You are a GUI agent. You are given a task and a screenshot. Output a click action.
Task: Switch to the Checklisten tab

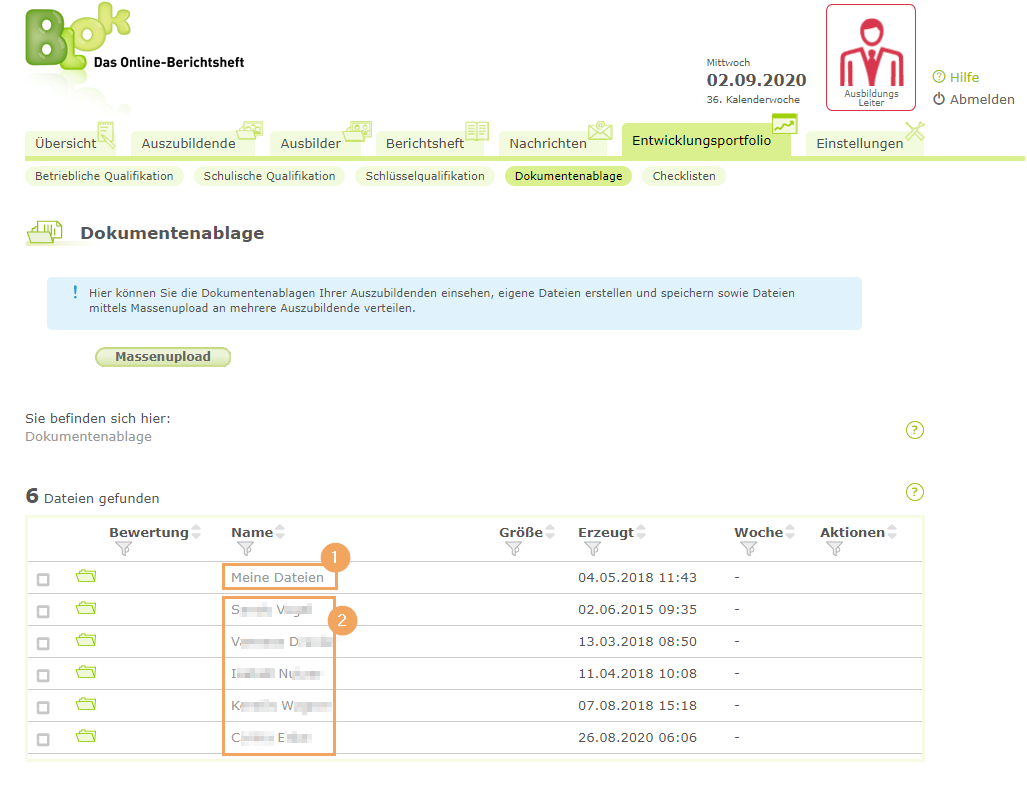click(x=683, y=176)
